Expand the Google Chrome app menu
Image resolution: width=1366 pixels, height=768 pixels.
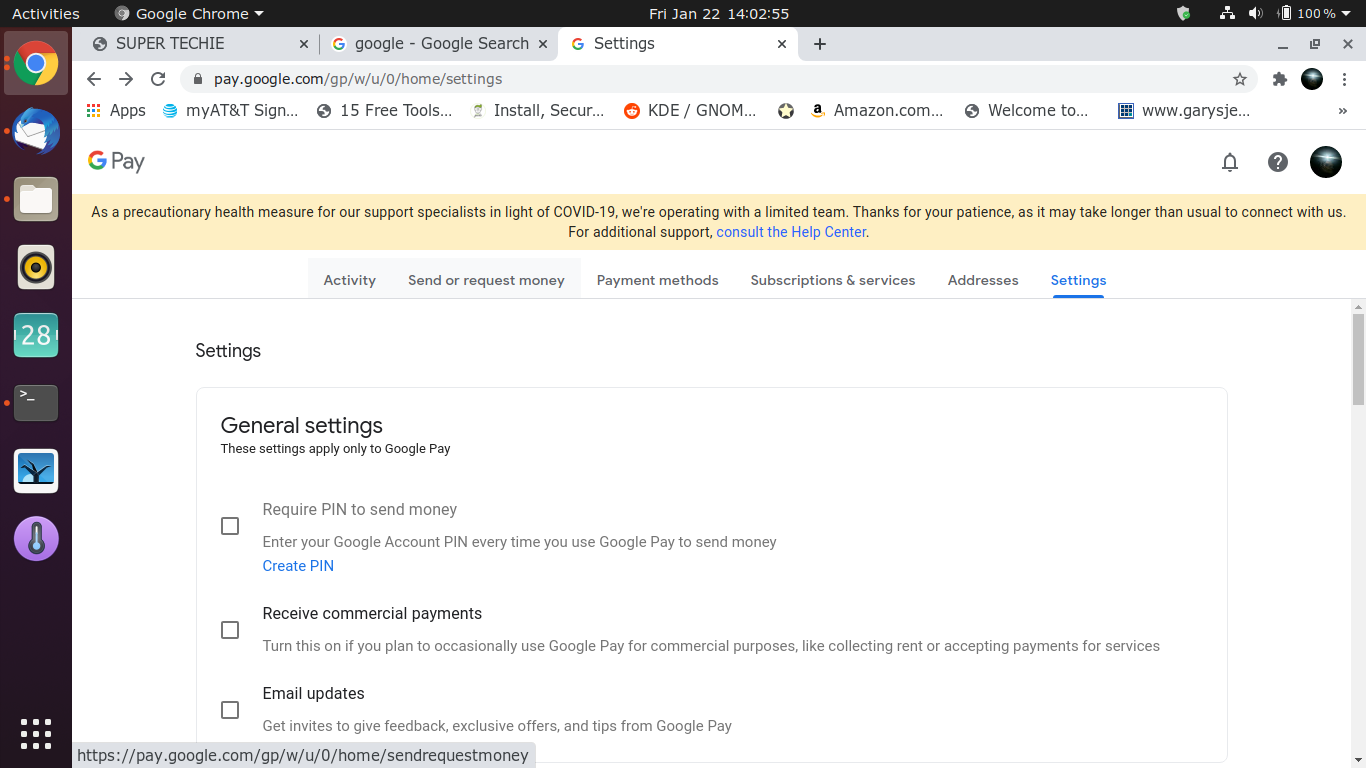[190, 14]
